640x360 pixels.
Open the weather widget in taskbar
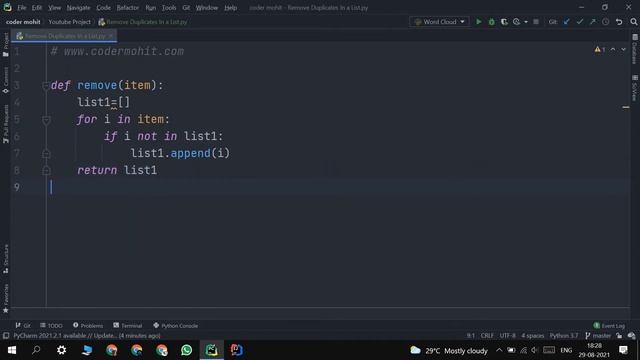pyautogui.click(x=449, y=350)
